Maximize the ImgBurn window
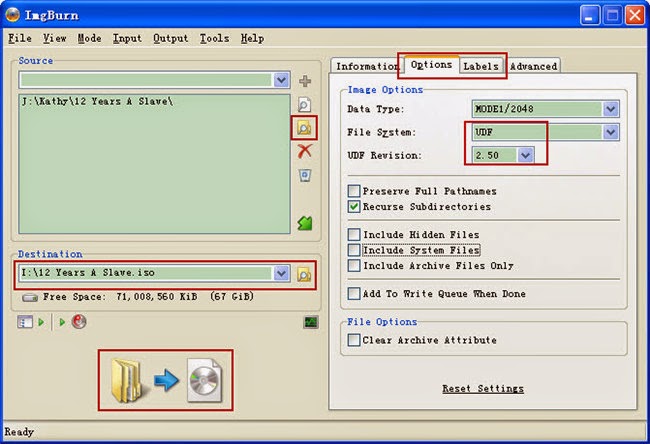The width and height of the screenshot is (650, 444). [x=612, y=15]
